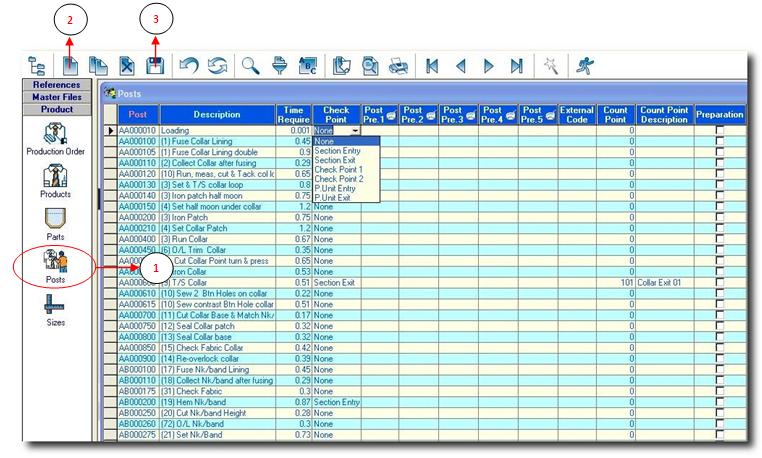
Task: Open Production Order in sidebar
Action: click(x=56, y=139)
